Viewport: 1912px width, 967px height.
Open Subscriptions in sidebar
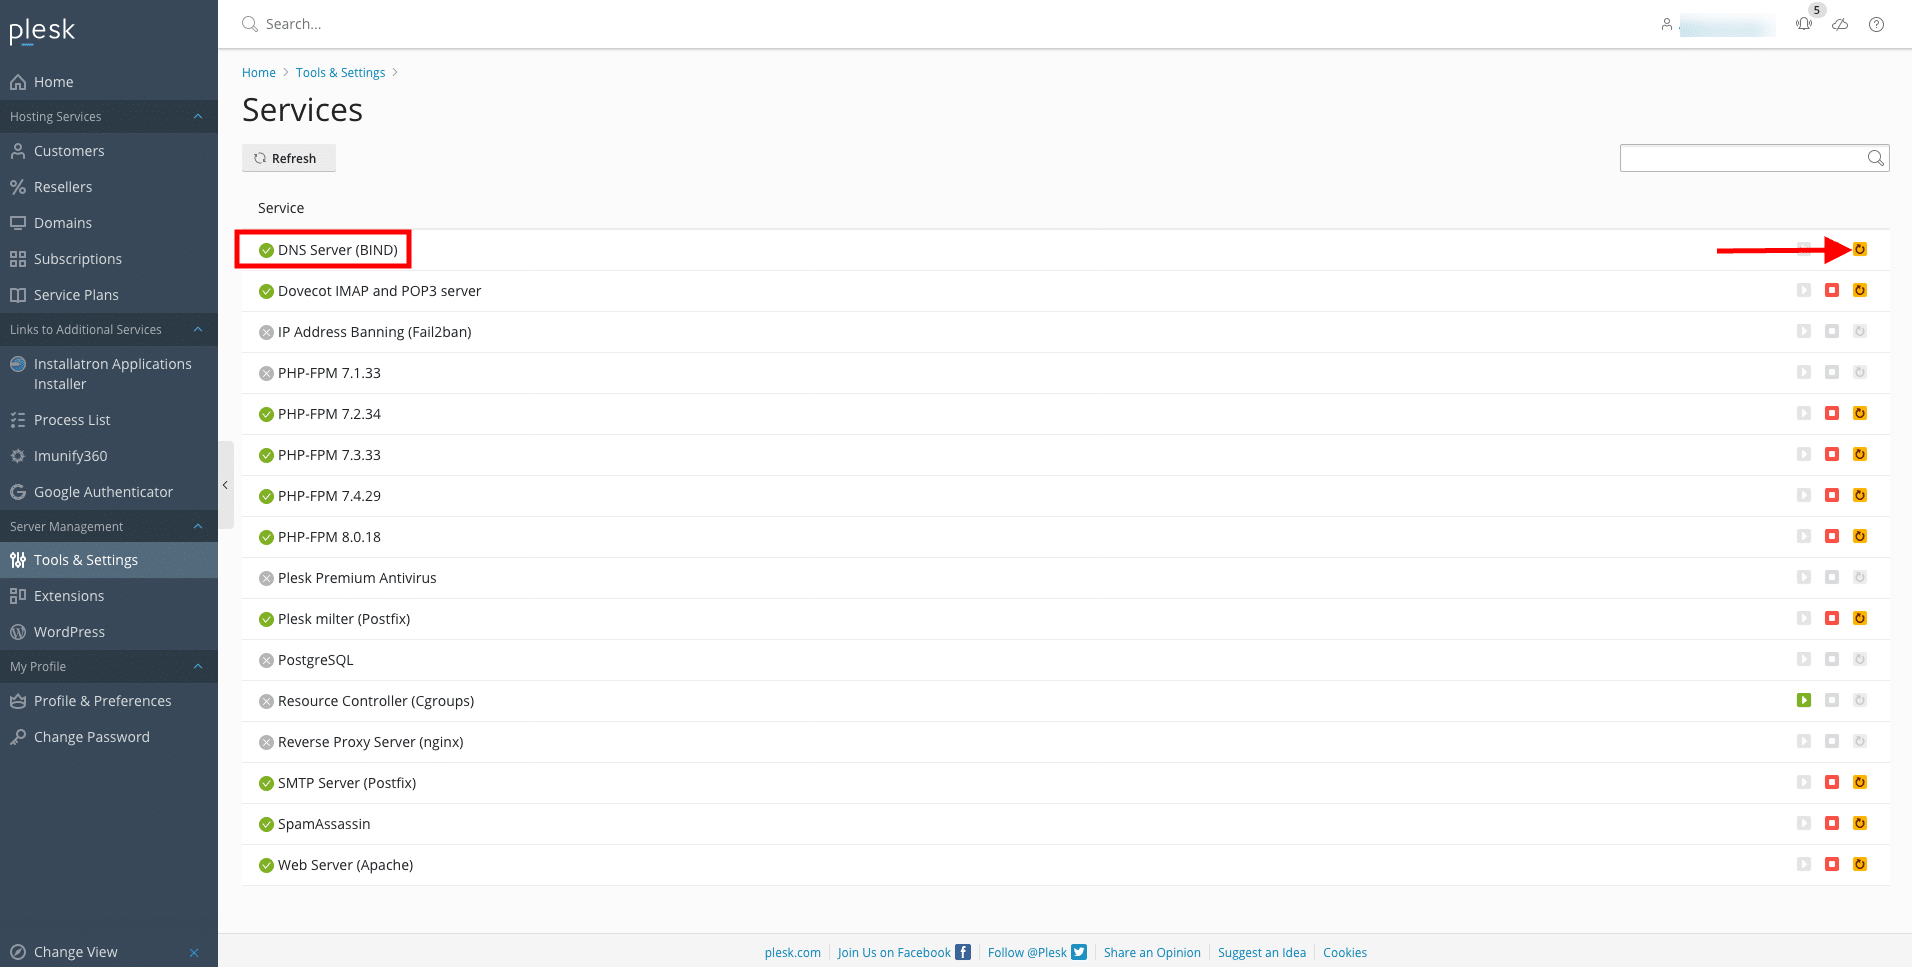tap(109, 259)
